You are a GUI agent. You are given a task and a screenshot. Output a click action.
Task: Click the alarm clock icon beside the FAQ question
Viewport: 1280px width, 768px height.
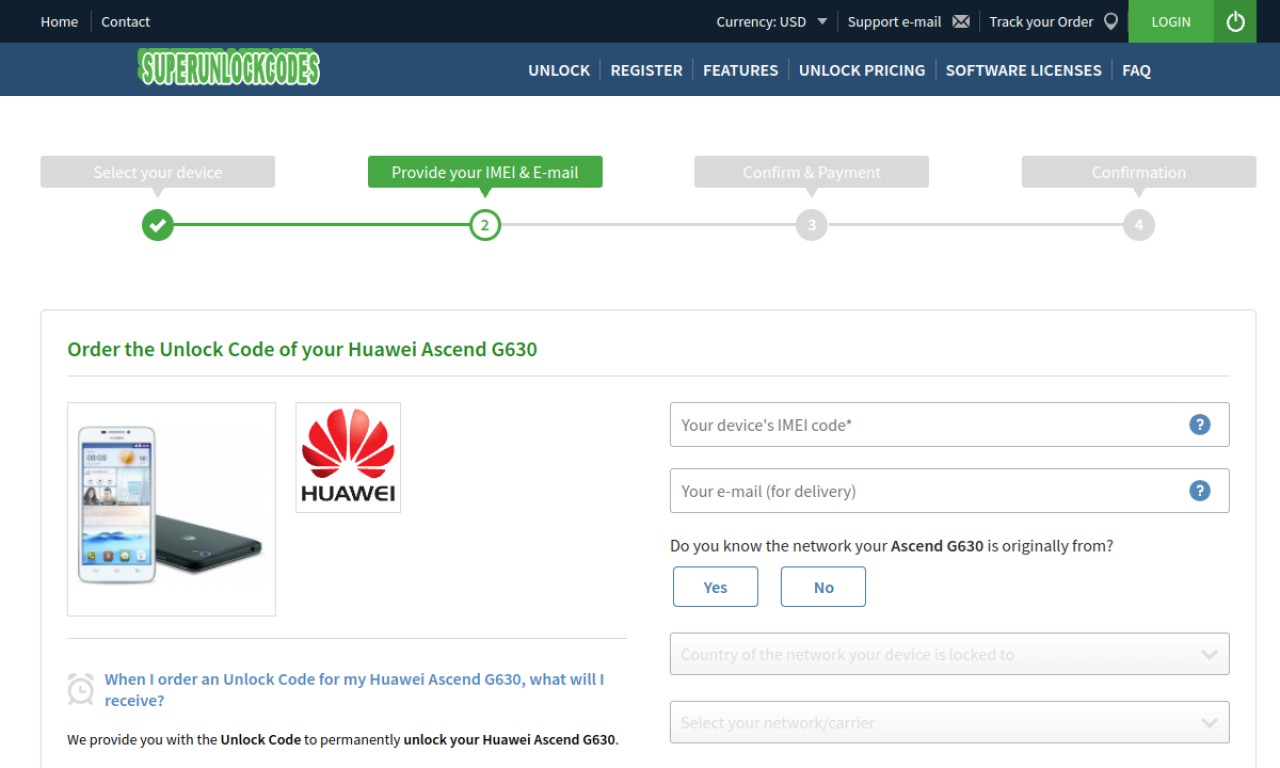(81, 689)
